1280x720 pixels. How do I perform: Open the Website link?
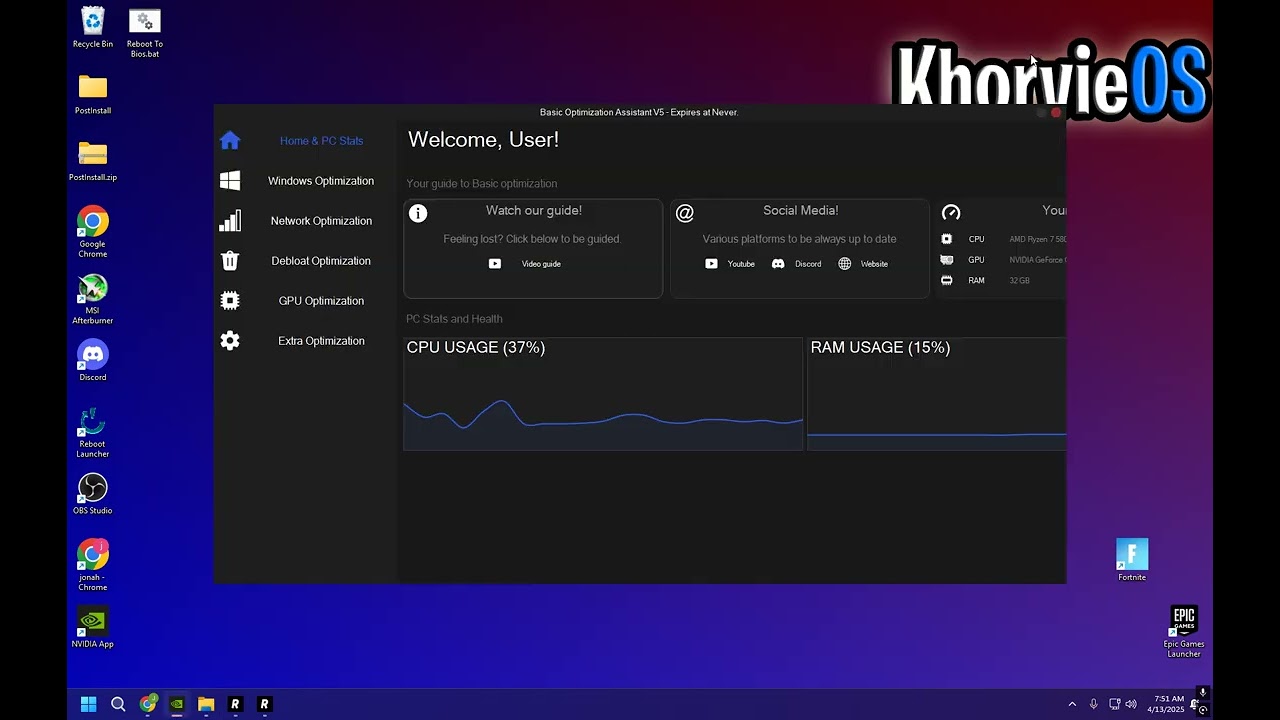pos(874,264)
